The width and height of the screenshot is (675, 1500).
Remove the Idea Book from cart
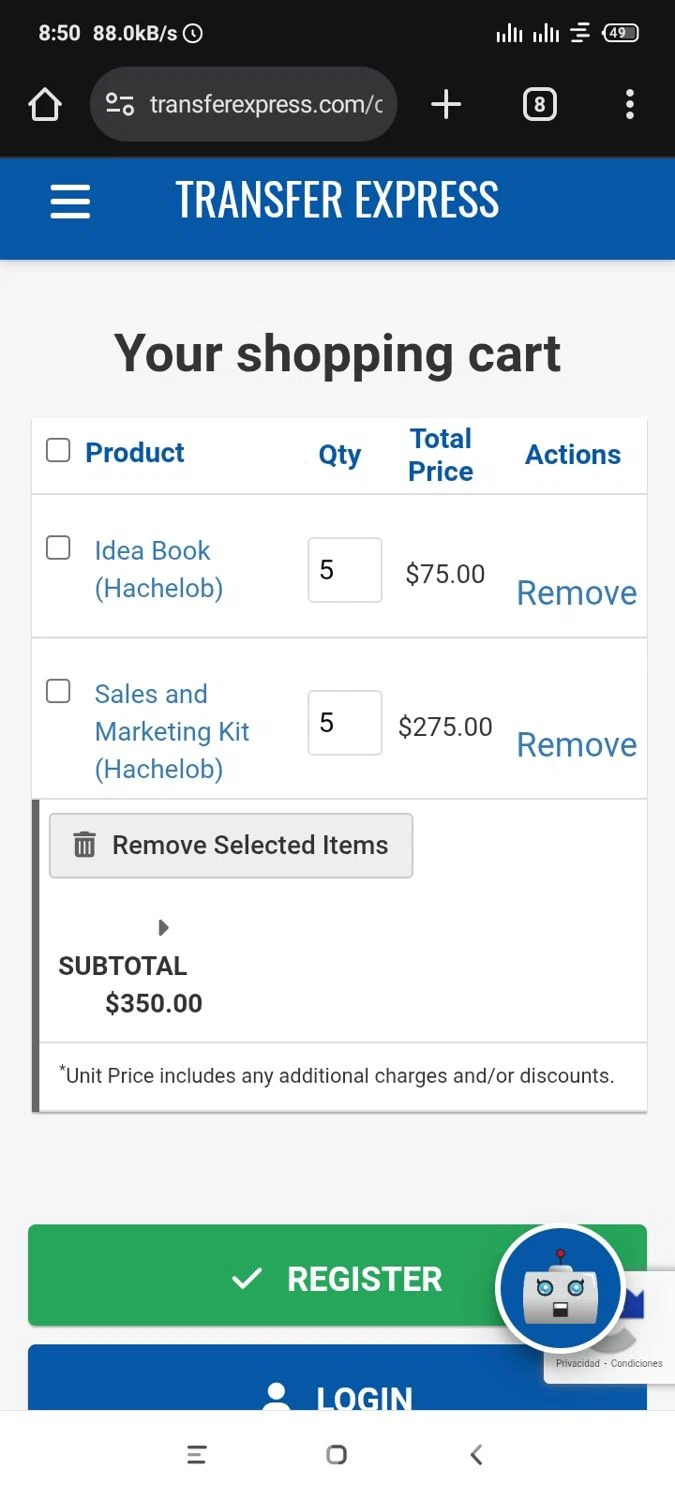pyautogui.click(x=577, y=593)
